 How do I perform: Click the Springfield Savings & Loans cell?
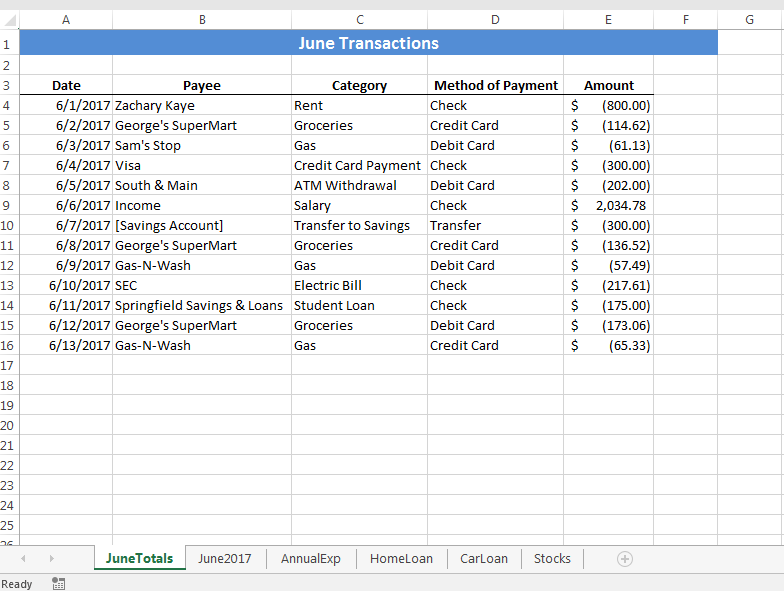click(x=199, y=305)
